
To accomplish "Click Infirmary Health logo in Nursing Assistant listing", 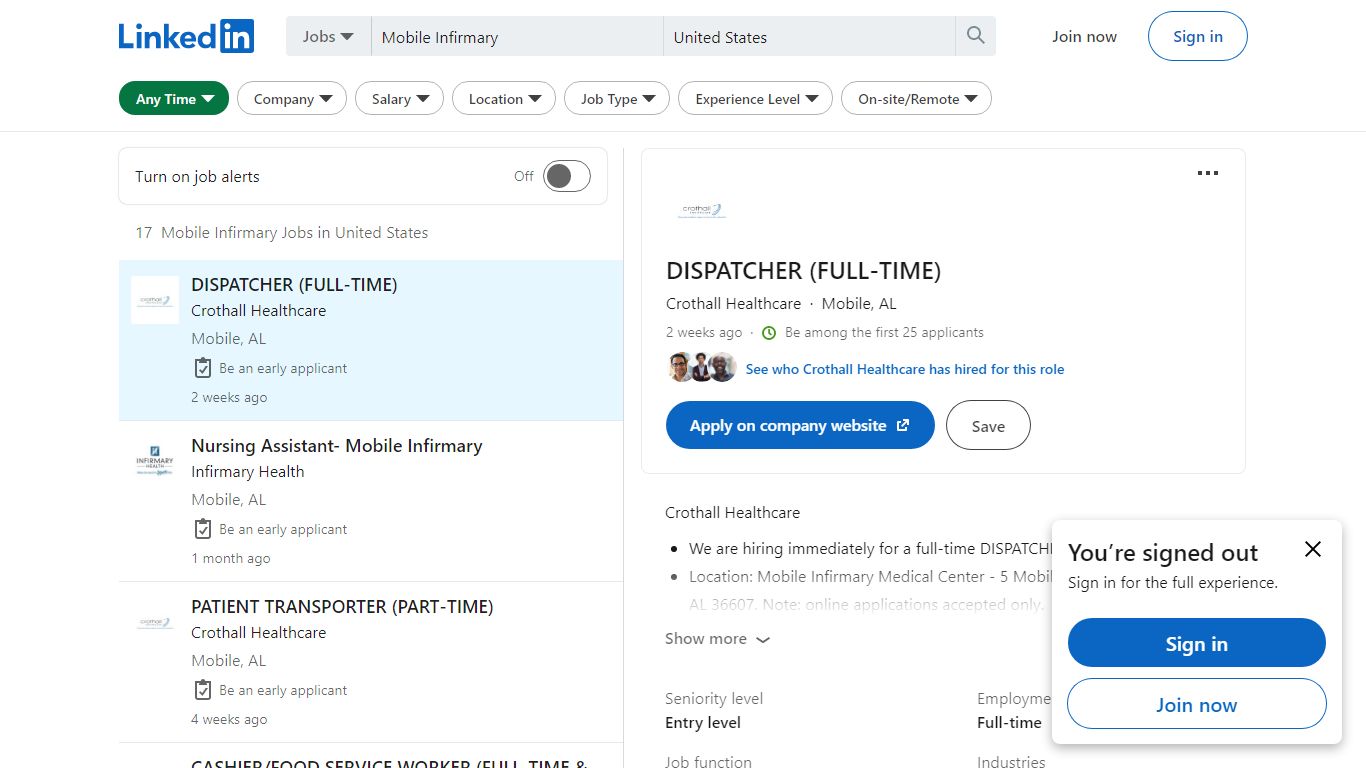I will (155, 461).
